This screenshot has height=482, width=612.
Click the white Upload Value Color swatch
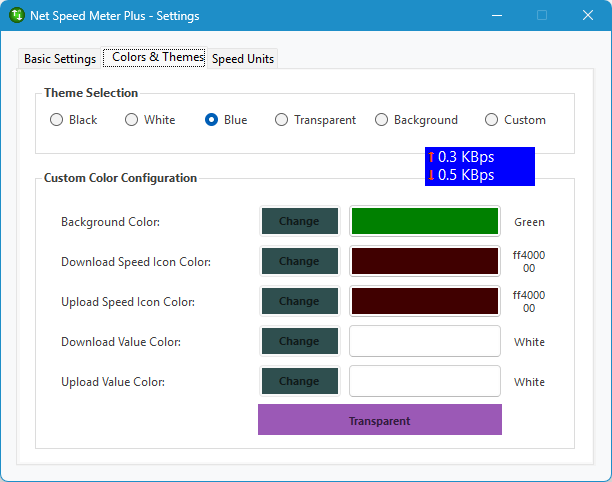click(424, 381)
